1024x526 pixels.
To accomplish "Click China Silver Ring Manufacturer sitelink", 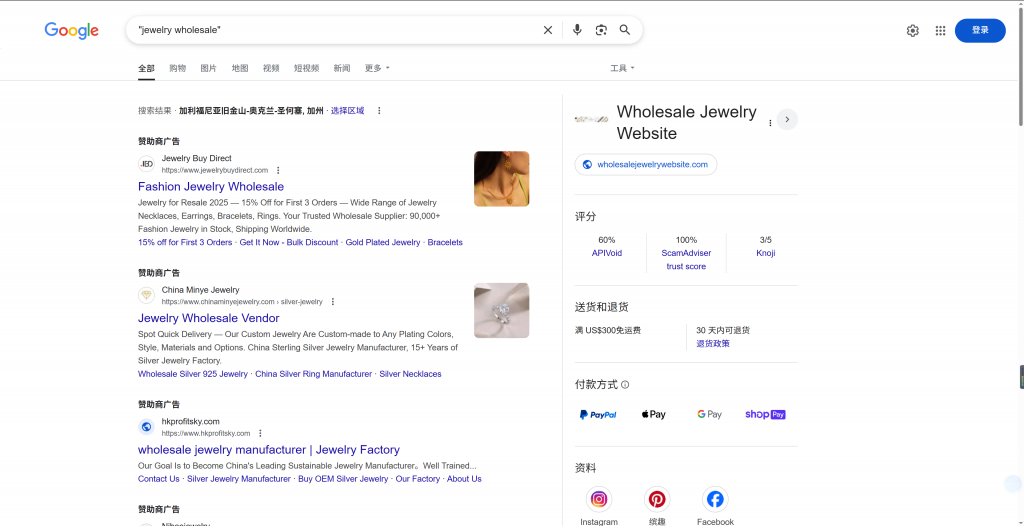I will coord(313,374).
